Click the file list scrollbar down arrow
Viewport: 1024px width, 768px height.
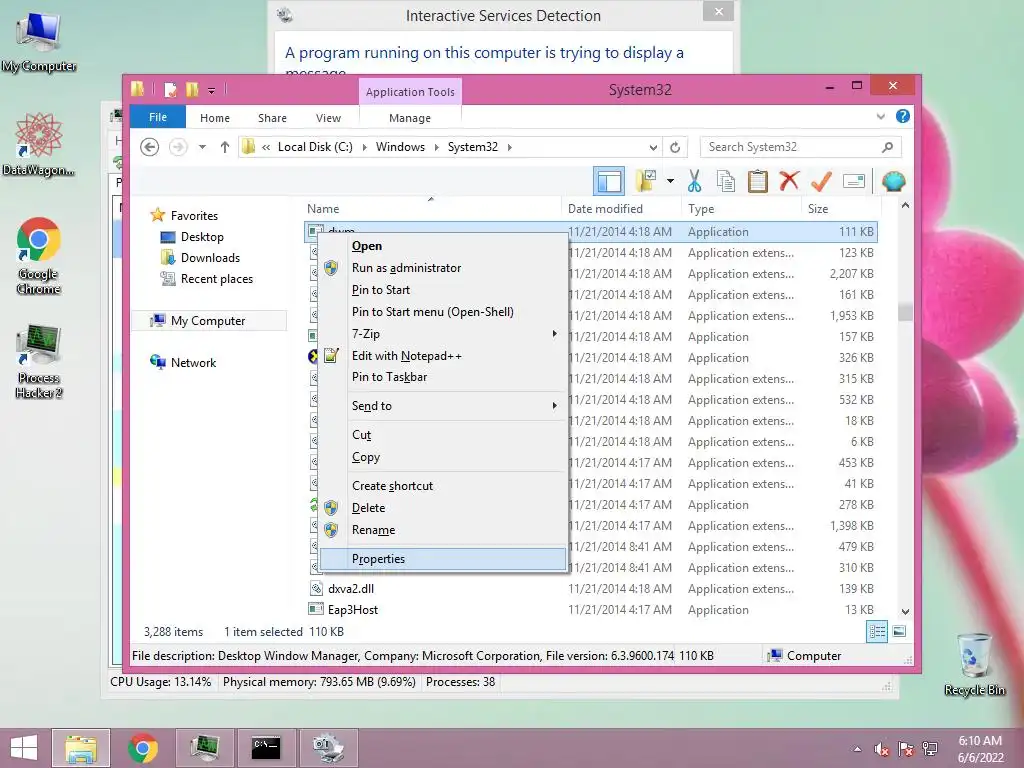(x=905, y=612)
